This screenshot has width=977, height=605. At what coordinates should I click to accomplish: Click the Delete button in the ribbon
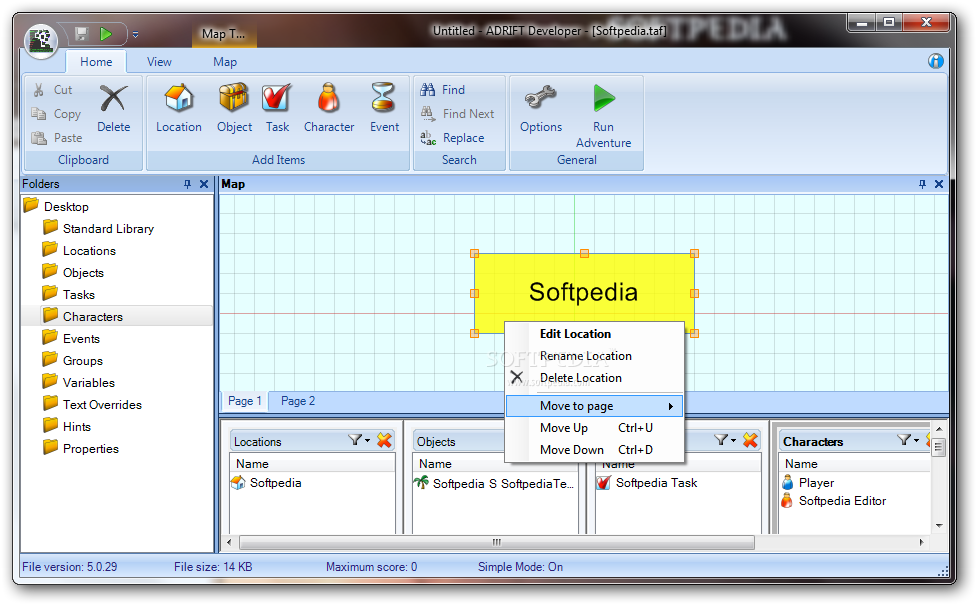click(113, 109)
